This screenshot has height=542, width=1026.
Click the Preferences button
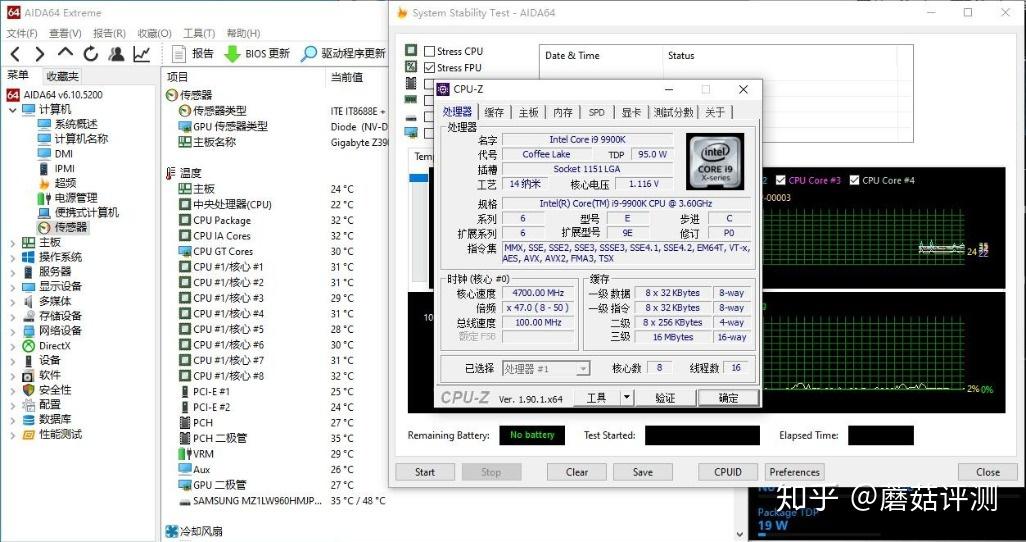794,472
